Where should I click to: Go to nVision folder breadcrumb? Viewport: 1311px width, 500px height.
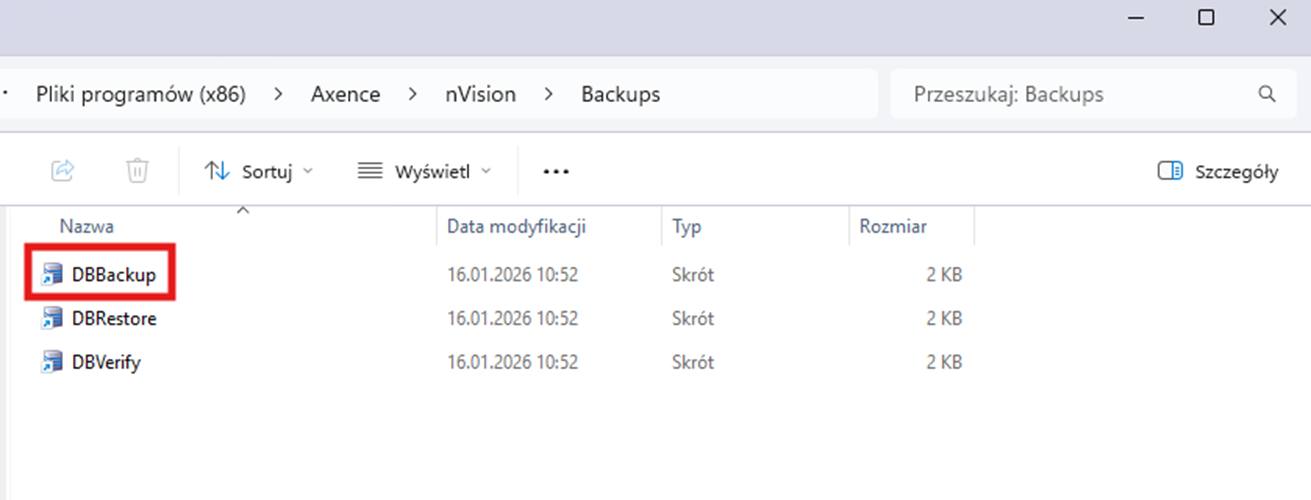point(481,95)
